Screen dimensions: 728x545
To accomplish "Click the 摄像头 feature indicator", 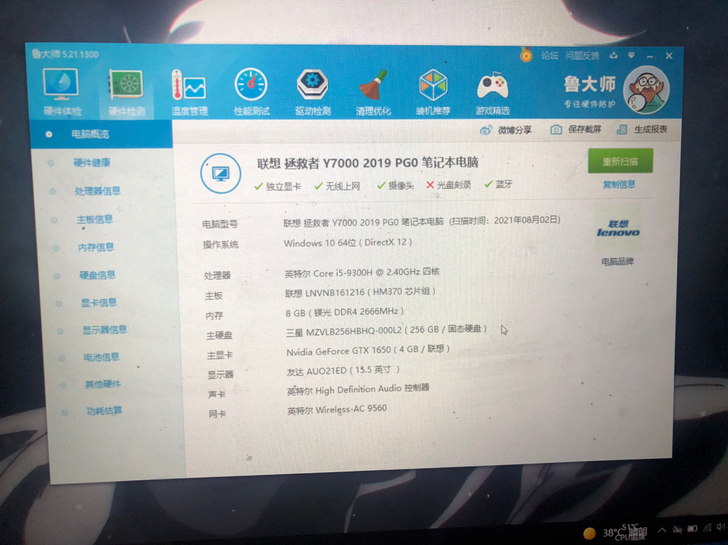I will click(395, 186).
